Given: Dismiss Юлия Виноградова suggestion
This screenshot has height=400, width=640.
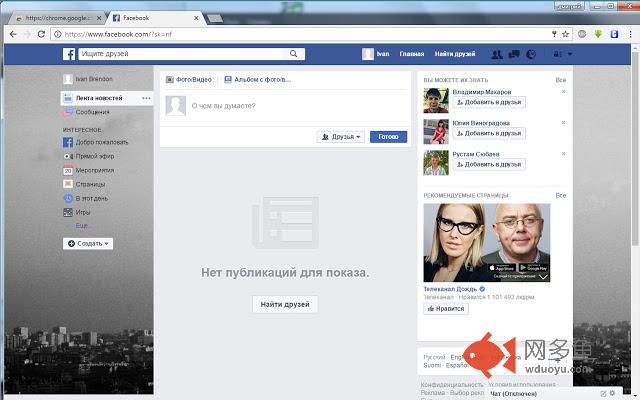Looking at the screenshot, I should tap(563, 122).
